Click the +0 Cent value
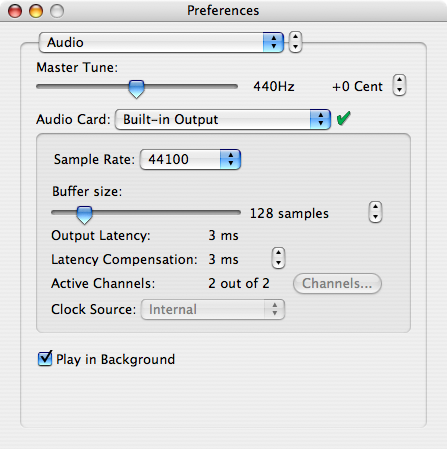Screen dimensions: 447x449 [357, 87]
